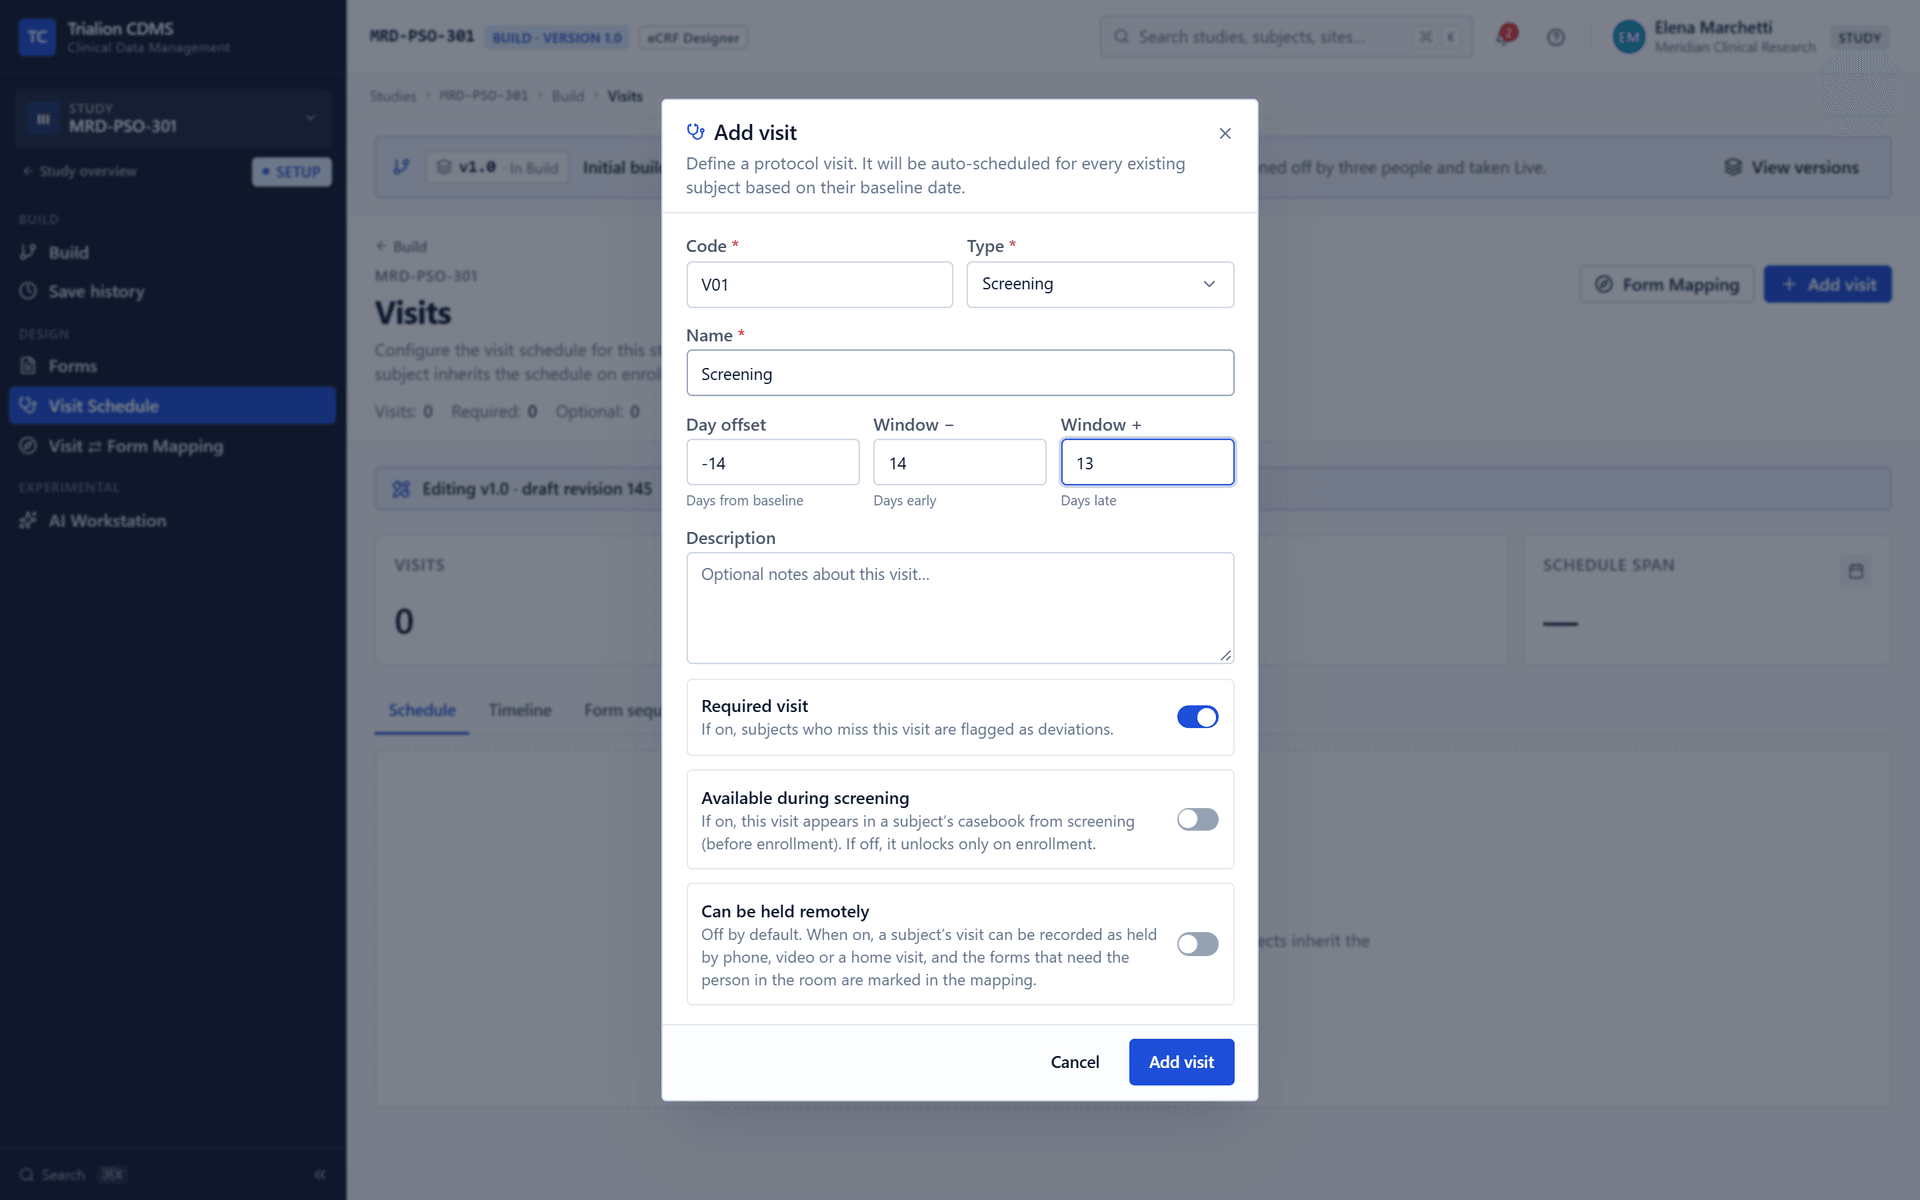Image resolution: width=1920 pixels, height=1200 pixels.
Task: Turn on Can be held remotely switch
Action: pyautogui.click(x=1197, y=944)
